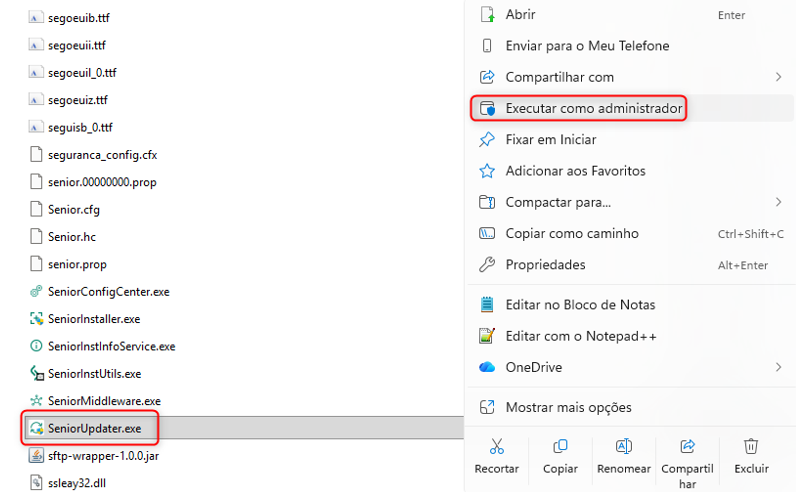Screen dimensions: 796x492
Task: Click Mostrar mais opções
Action: [x=568, y=407]
